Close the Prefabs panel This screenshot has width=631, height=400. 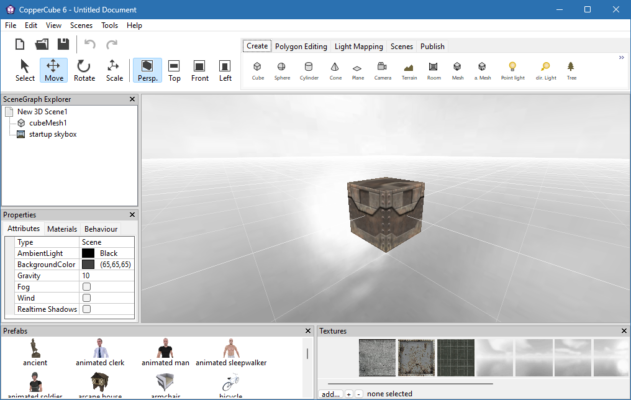[308, 331]
